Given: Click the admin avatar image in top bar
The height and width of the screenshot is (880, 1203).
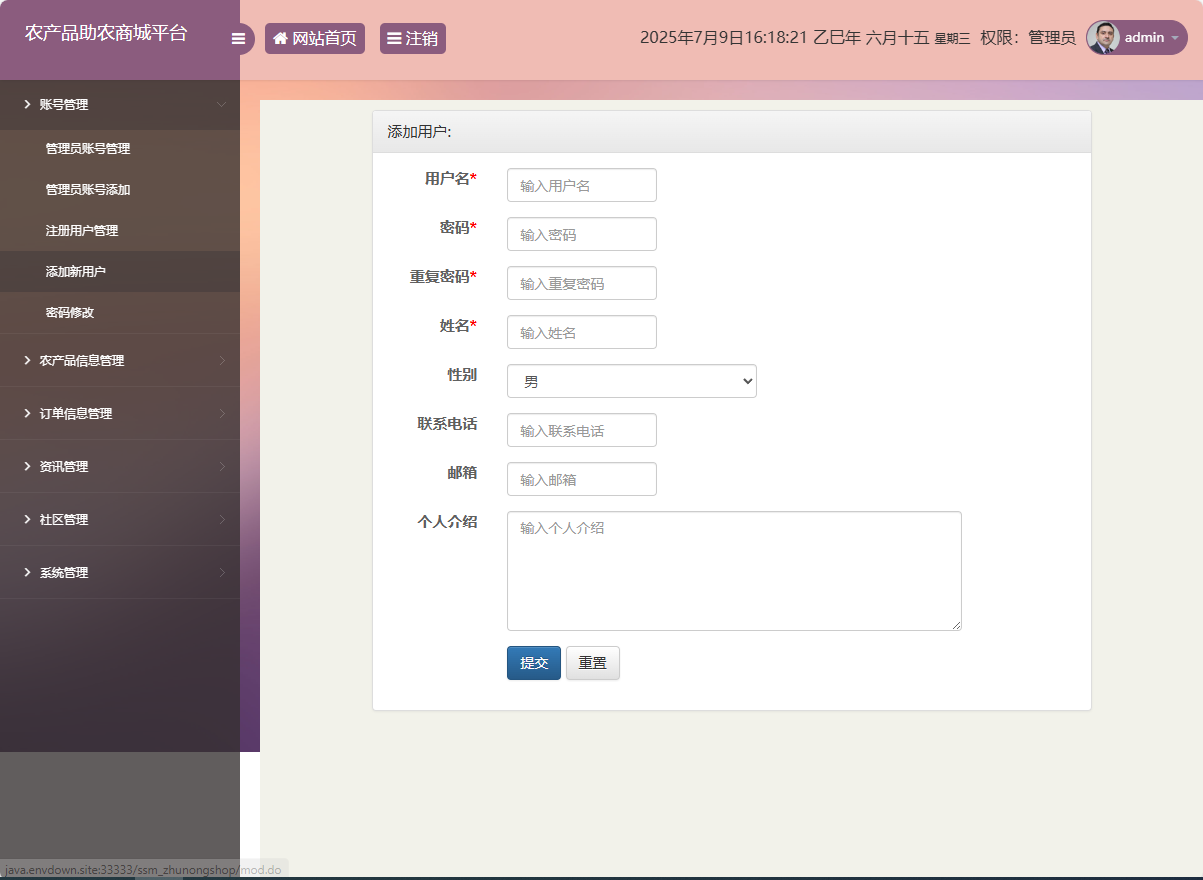Looking at the screenshot, I should click(x=1102, y=37).
